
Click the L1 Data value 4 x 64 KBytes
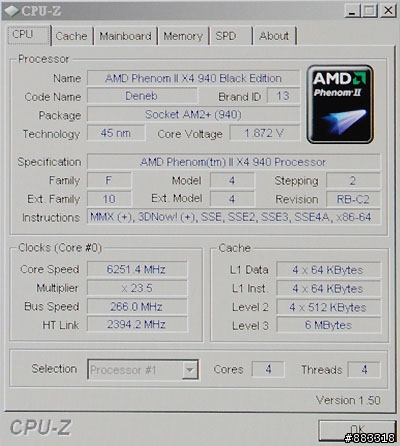coord(328,270)
